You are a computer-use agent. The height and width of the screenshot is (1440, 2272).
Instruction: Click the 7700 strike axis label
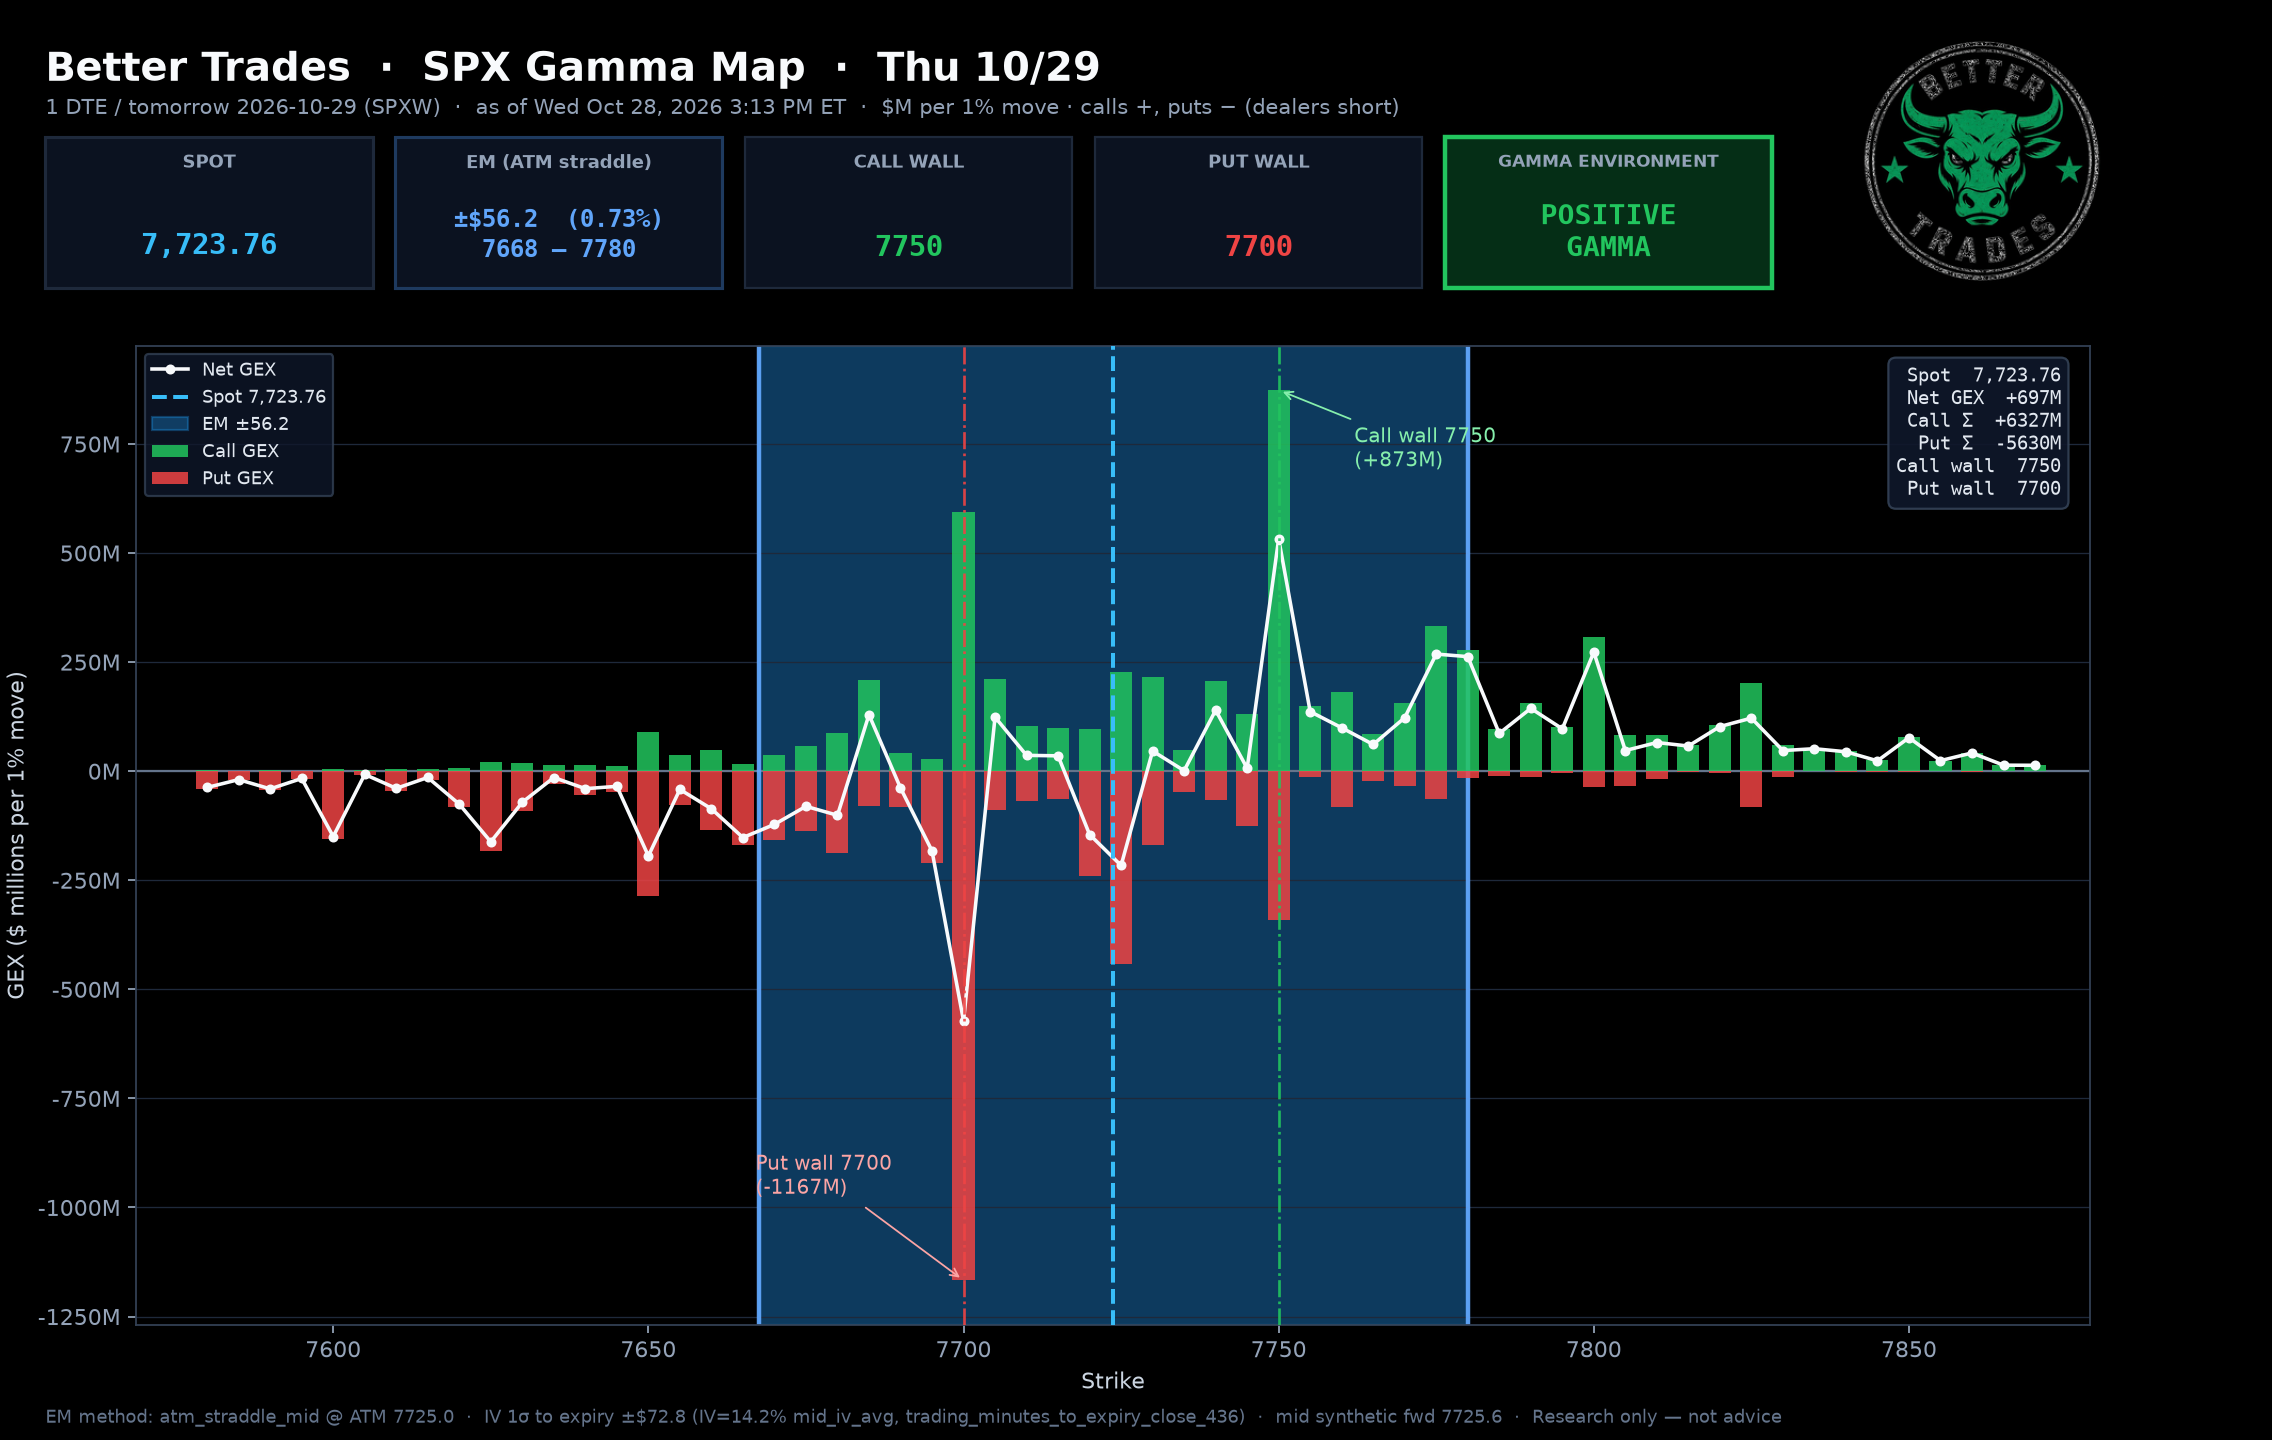point(964,1350)
